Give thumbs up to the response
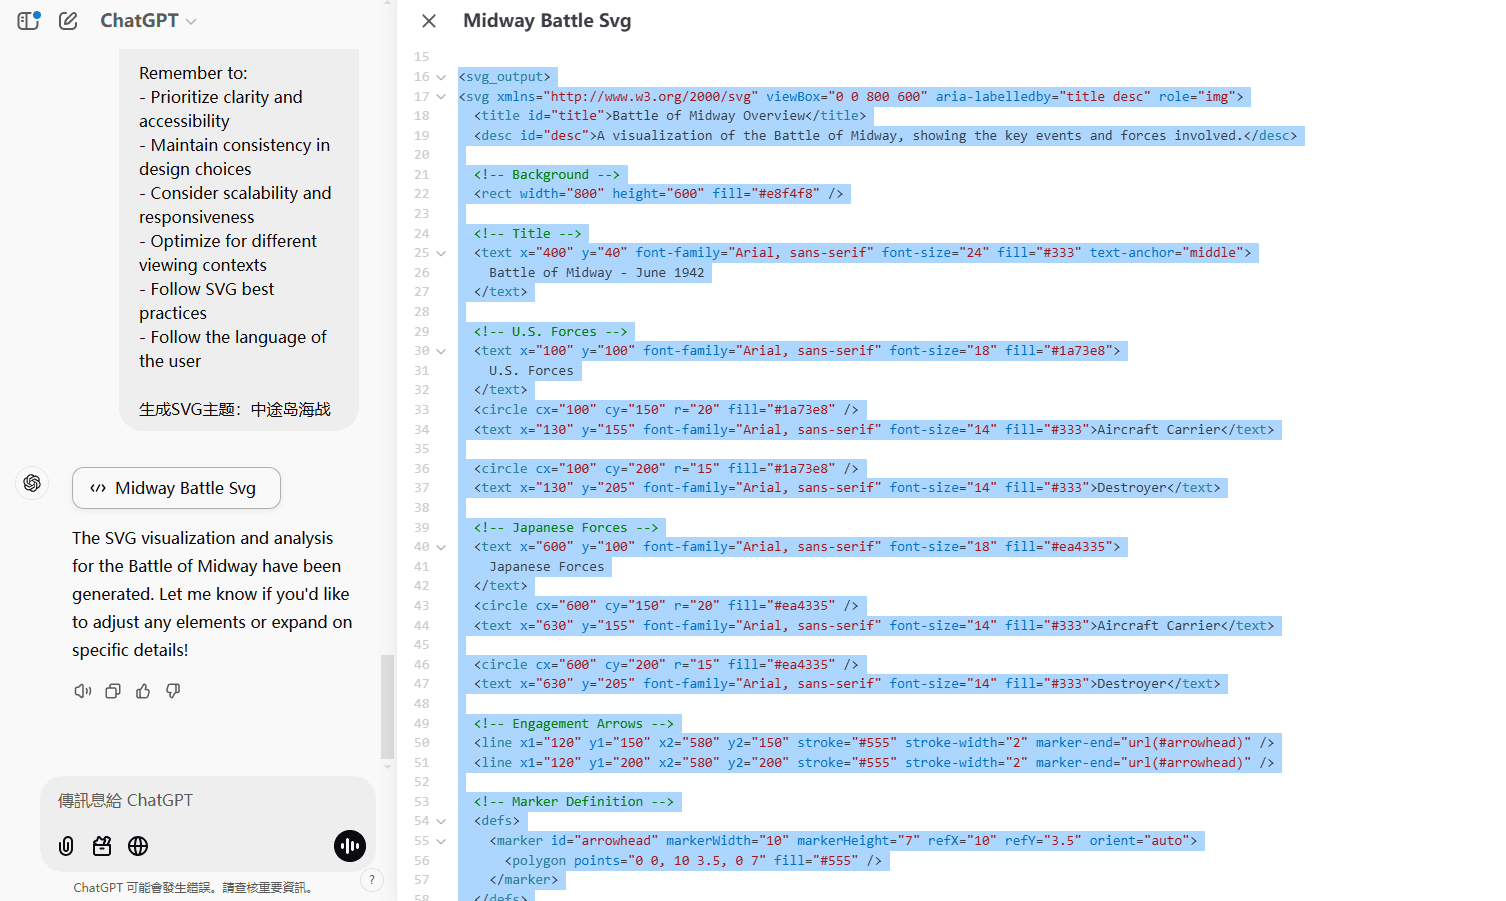Viewport: 1506px width, 901px height. (x=143, y=691)
